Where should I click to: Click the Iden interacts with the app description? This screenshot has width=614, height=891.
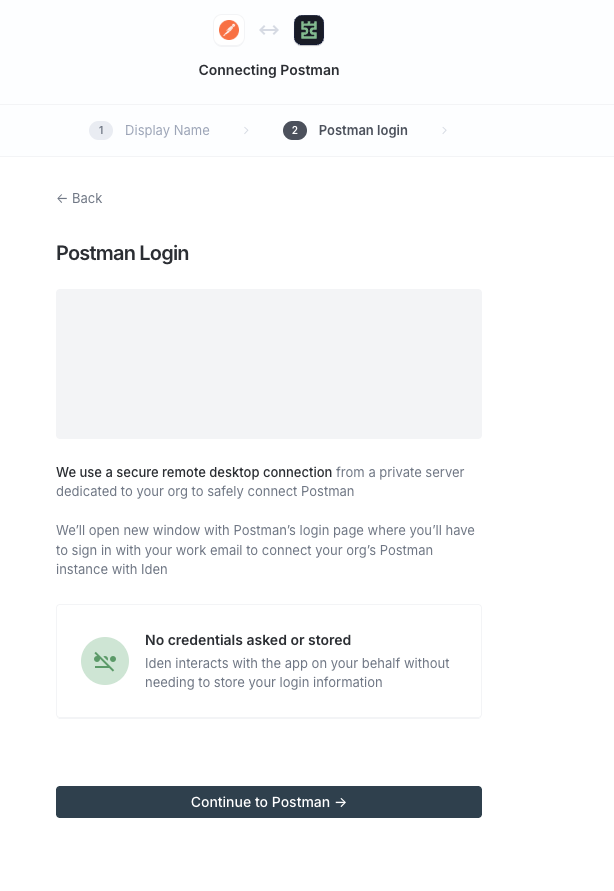(x=297, y=673)
